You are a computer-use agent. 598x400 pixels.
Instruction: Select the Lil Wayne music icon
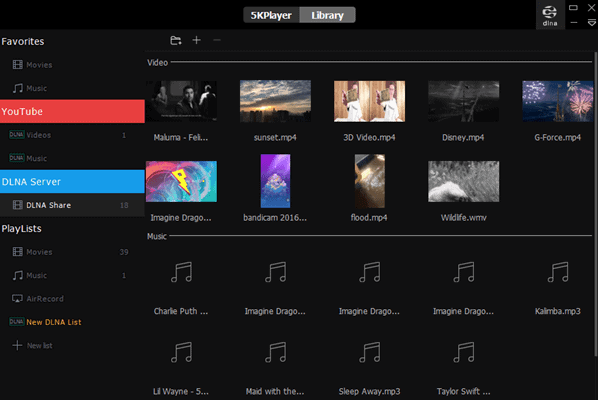[x=181, y=352]
